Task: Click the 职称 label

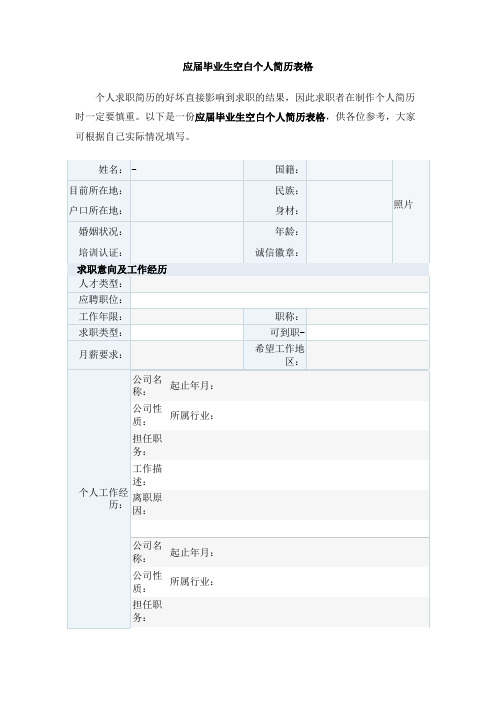Action: point(287,317)
